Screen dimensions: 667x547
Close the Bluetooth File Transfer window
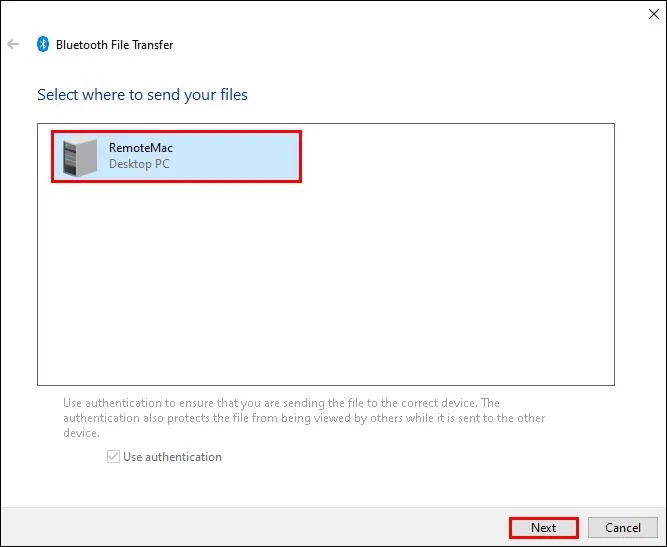click(653, 14)
